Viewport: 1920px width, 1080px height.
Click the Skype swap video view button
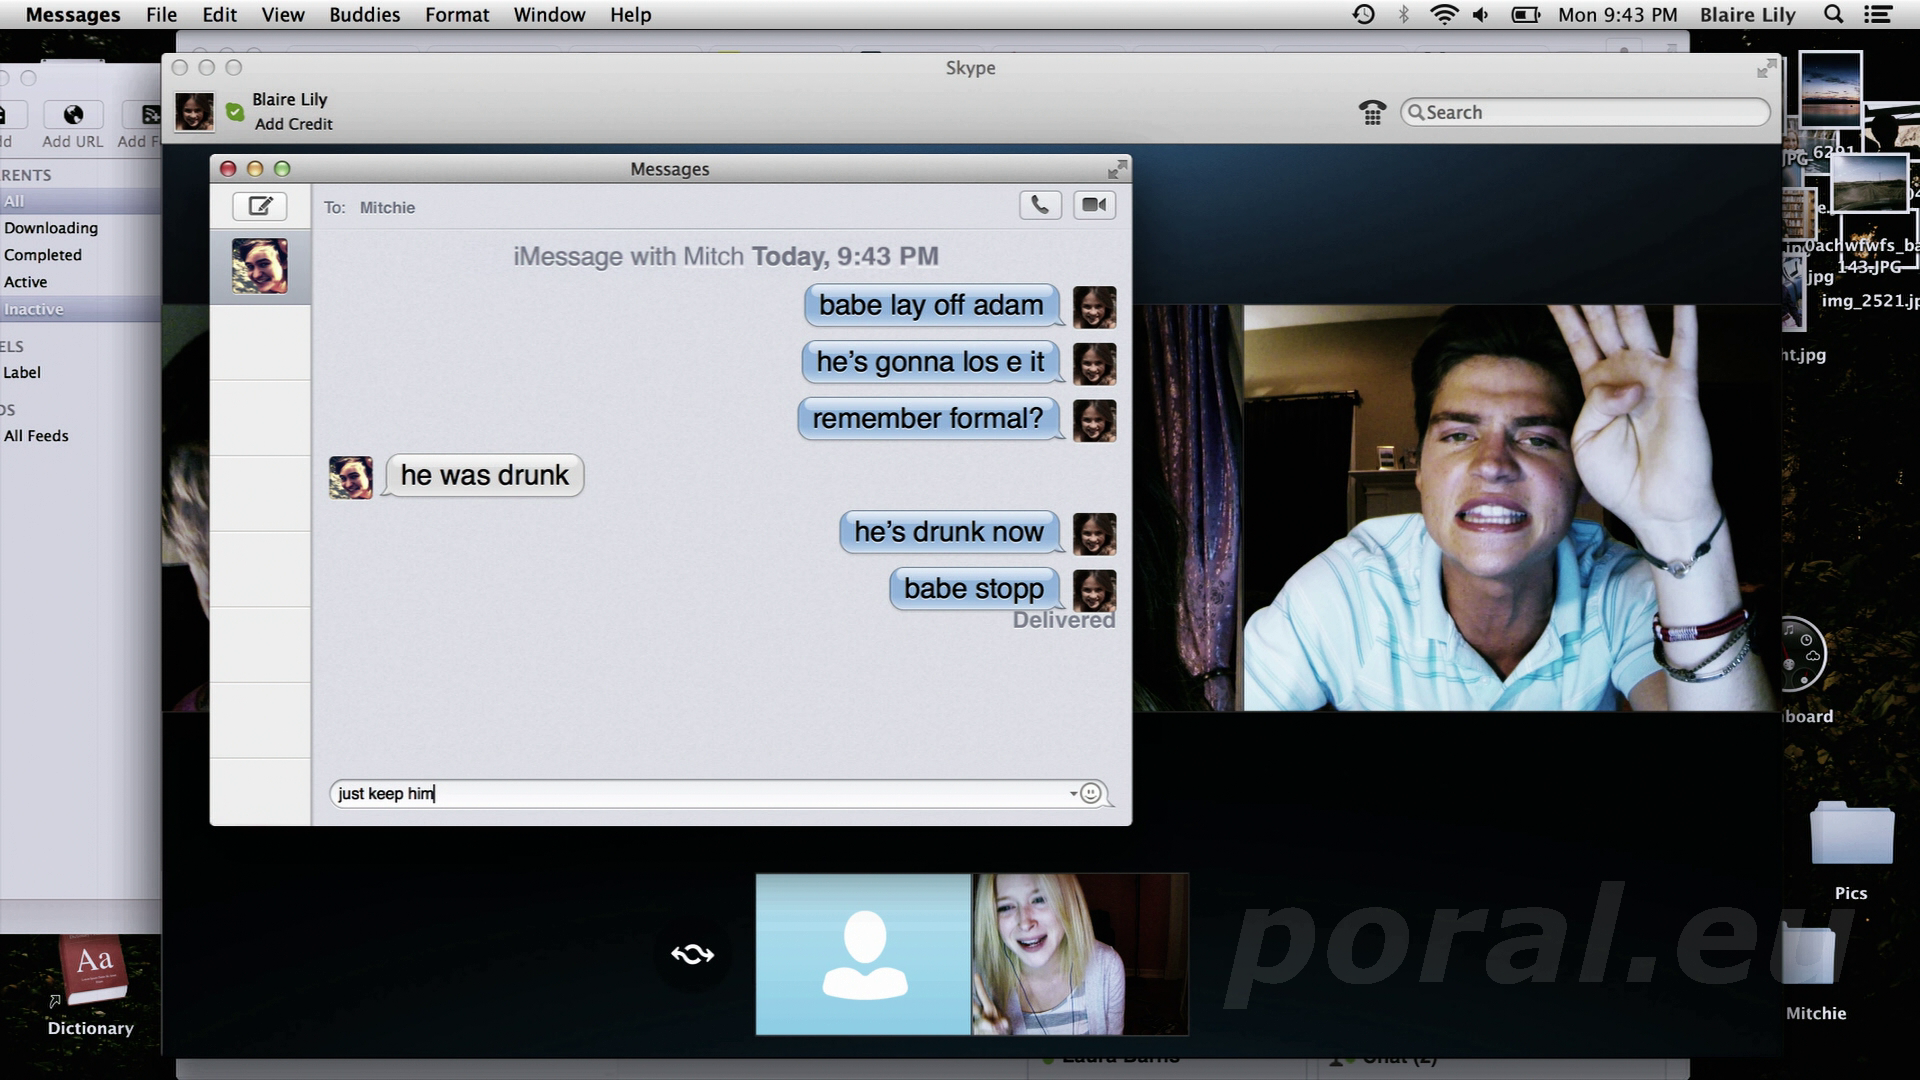point(692,954)
